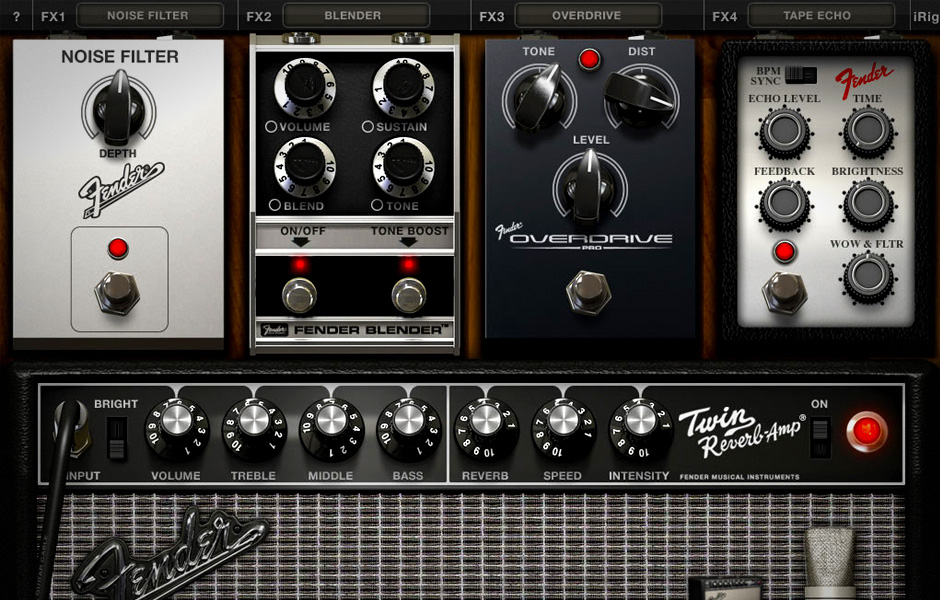This screenshot has height=600, width=940.
Task: Click the amp Input jack
Action: [72, 429]
